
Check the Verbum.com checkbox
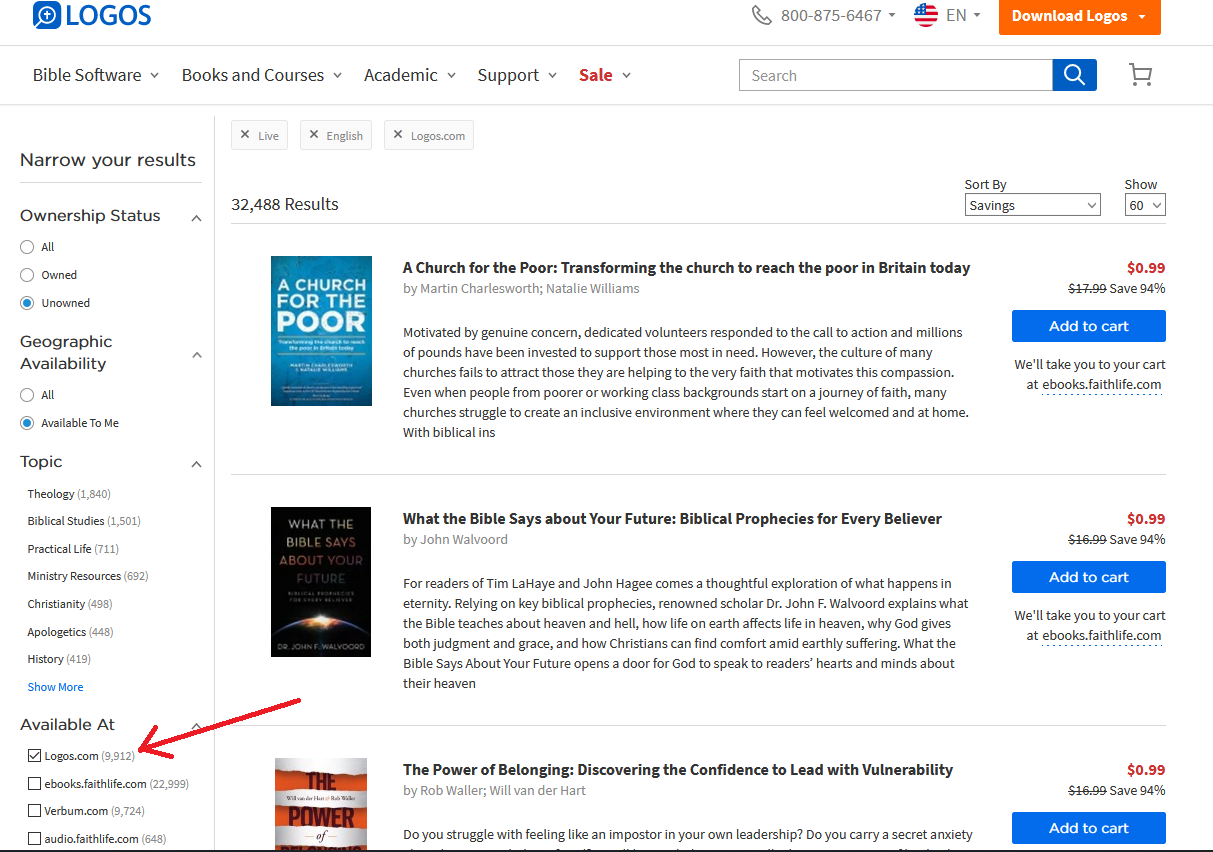coord(35,811)
